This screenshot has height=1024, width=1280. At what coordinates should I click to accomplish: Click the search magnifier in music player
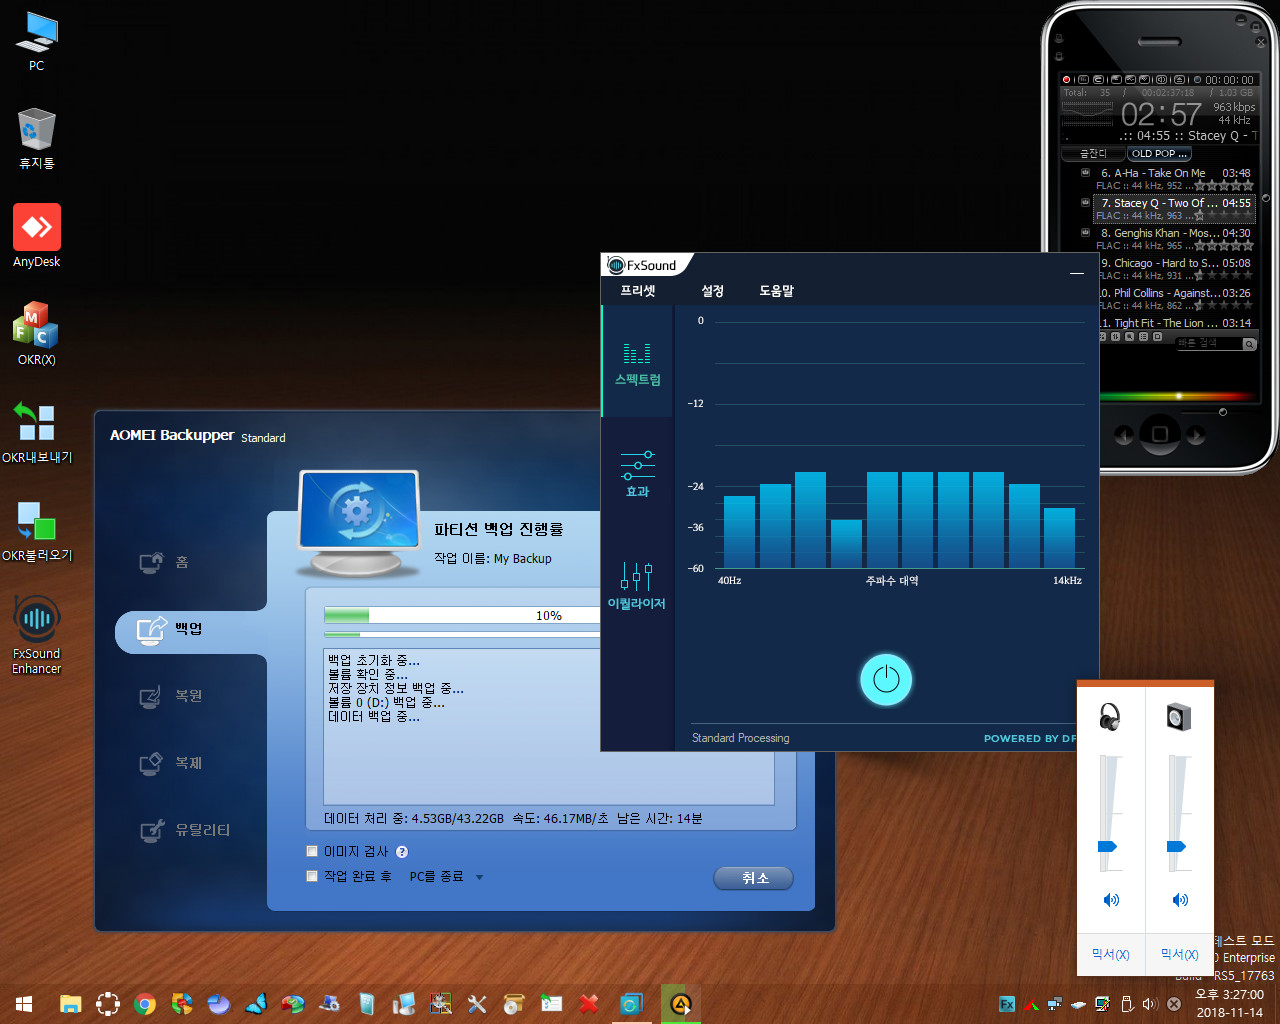click(1249, 344)
